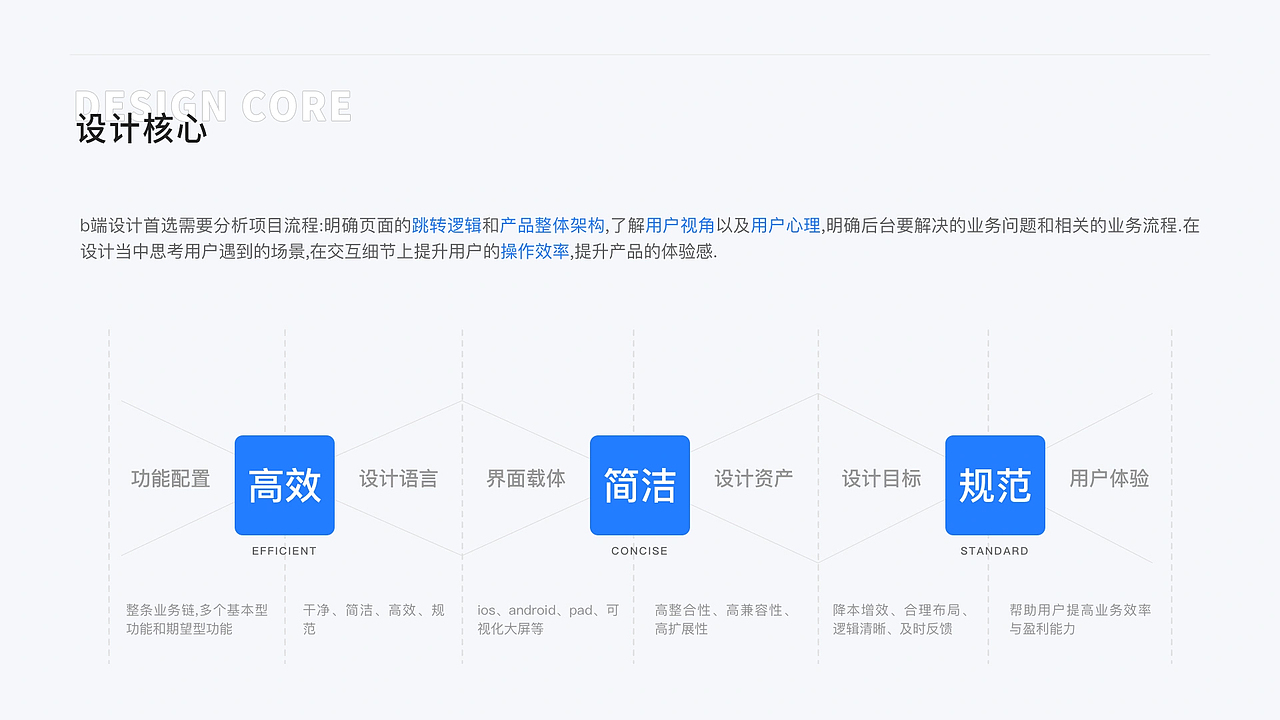Click the DESIGN CORE outlined title

[x=214, y=106]
